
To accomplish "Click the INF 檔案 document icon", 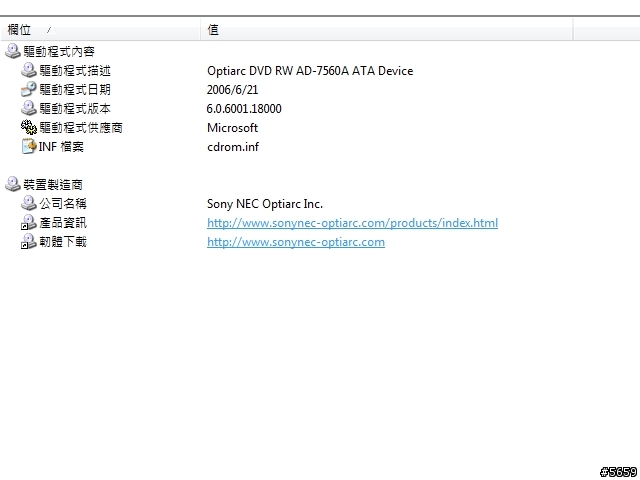I will coord(29,146).
